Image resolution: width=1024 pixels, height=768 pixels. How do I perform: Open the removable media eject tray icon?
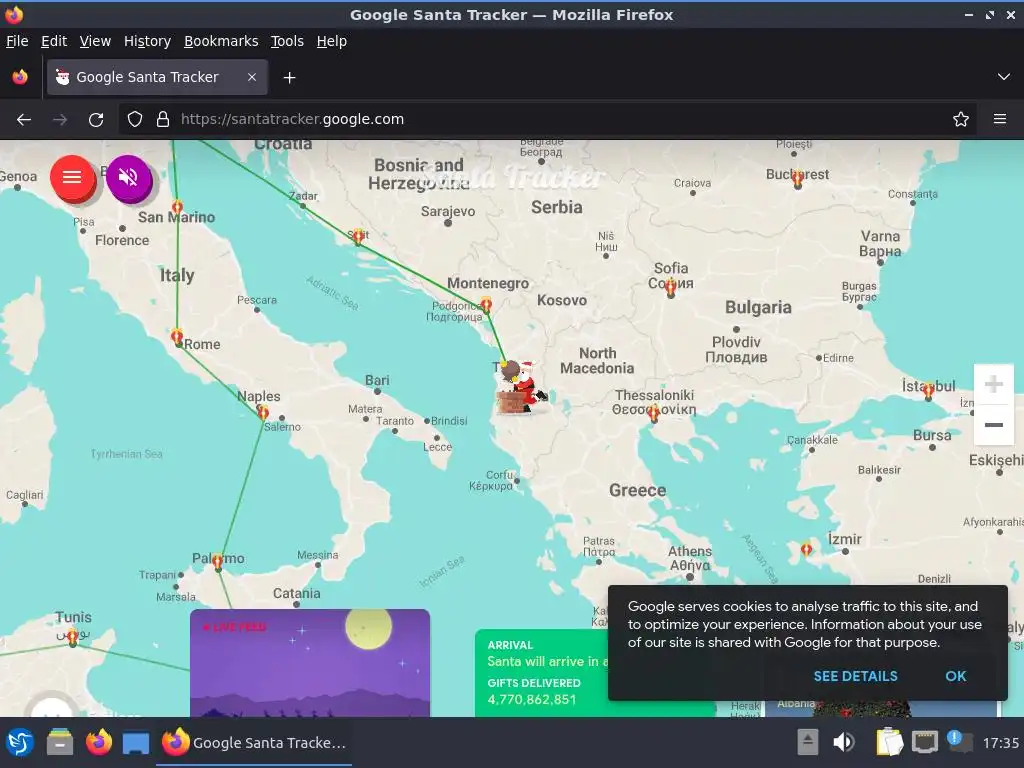pyautogui.click(x=808, y=742)
